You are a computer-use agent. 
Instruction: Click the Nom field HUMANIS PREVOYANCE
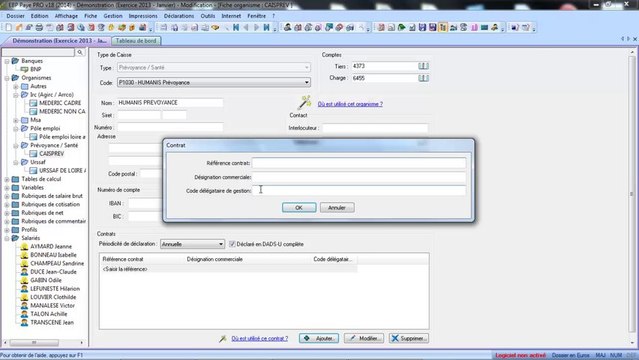pos(170,103)
